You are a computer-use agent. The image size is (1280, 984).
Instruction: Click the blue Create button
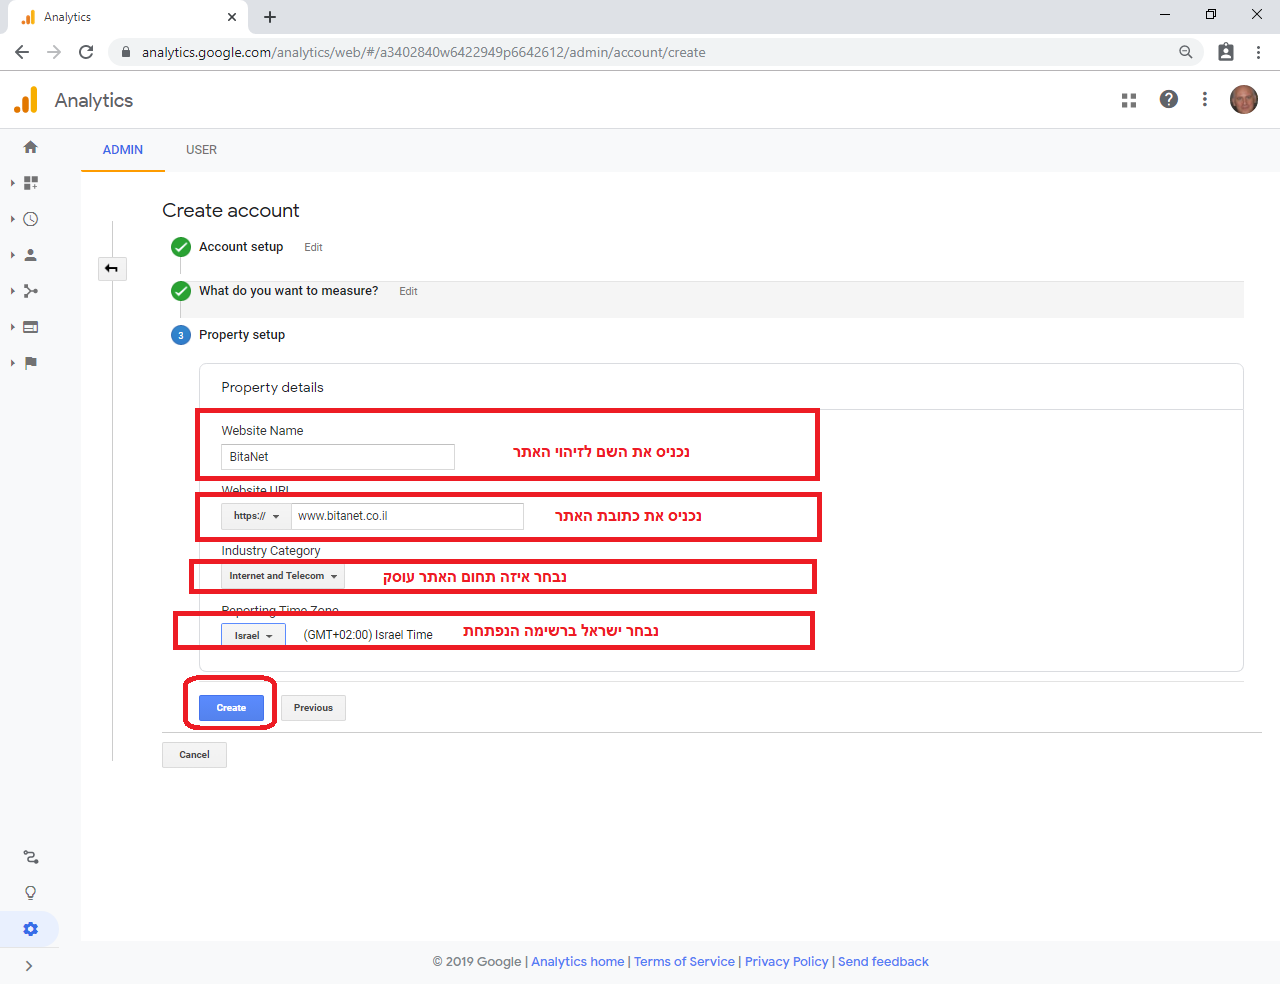[x=231, y=708]
